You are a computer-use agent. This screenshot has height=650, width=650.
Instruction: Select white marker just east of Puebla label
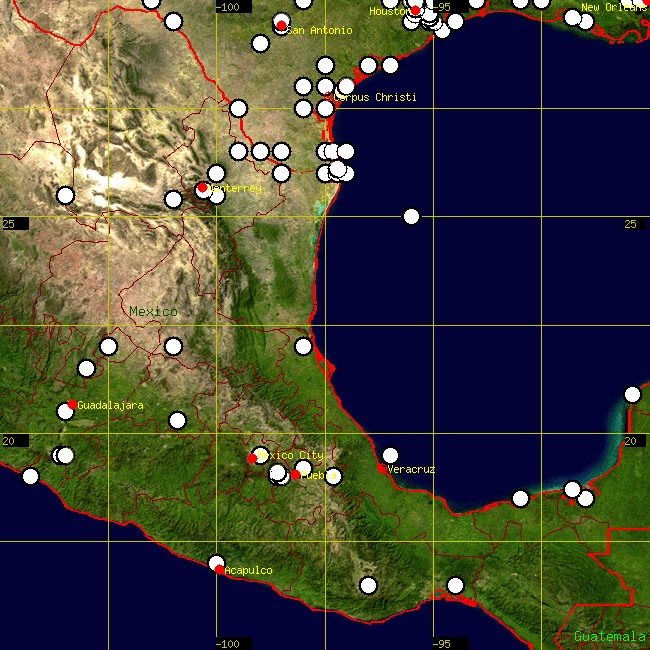(x=333, y=476)
